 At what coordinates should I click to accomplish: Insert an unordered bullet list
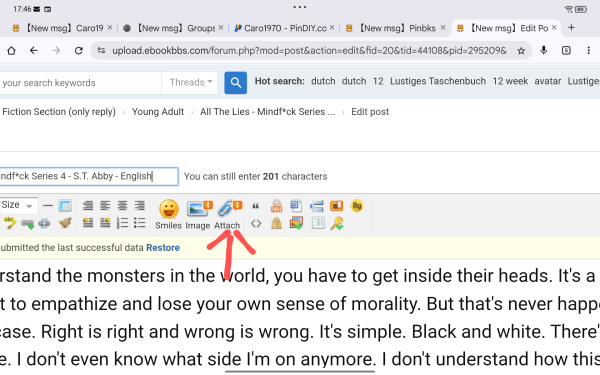(140, 223)
